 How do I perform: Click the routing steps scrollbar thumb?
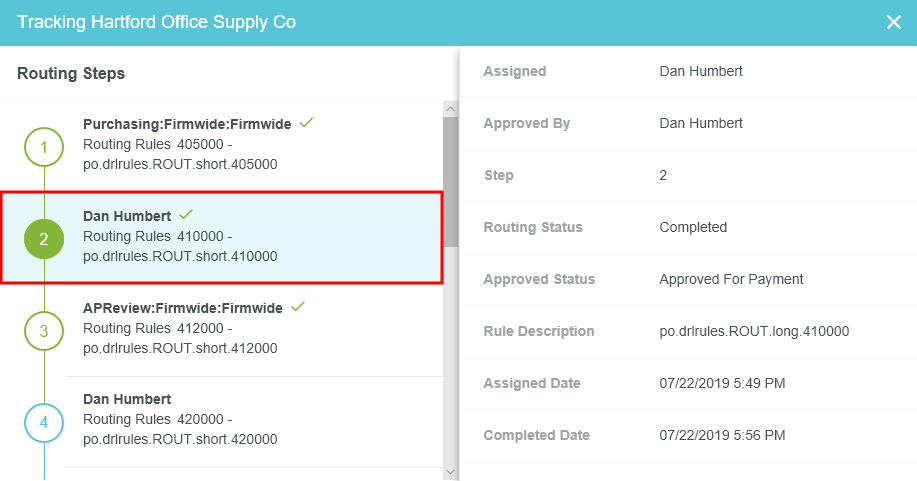pos(450,180)
